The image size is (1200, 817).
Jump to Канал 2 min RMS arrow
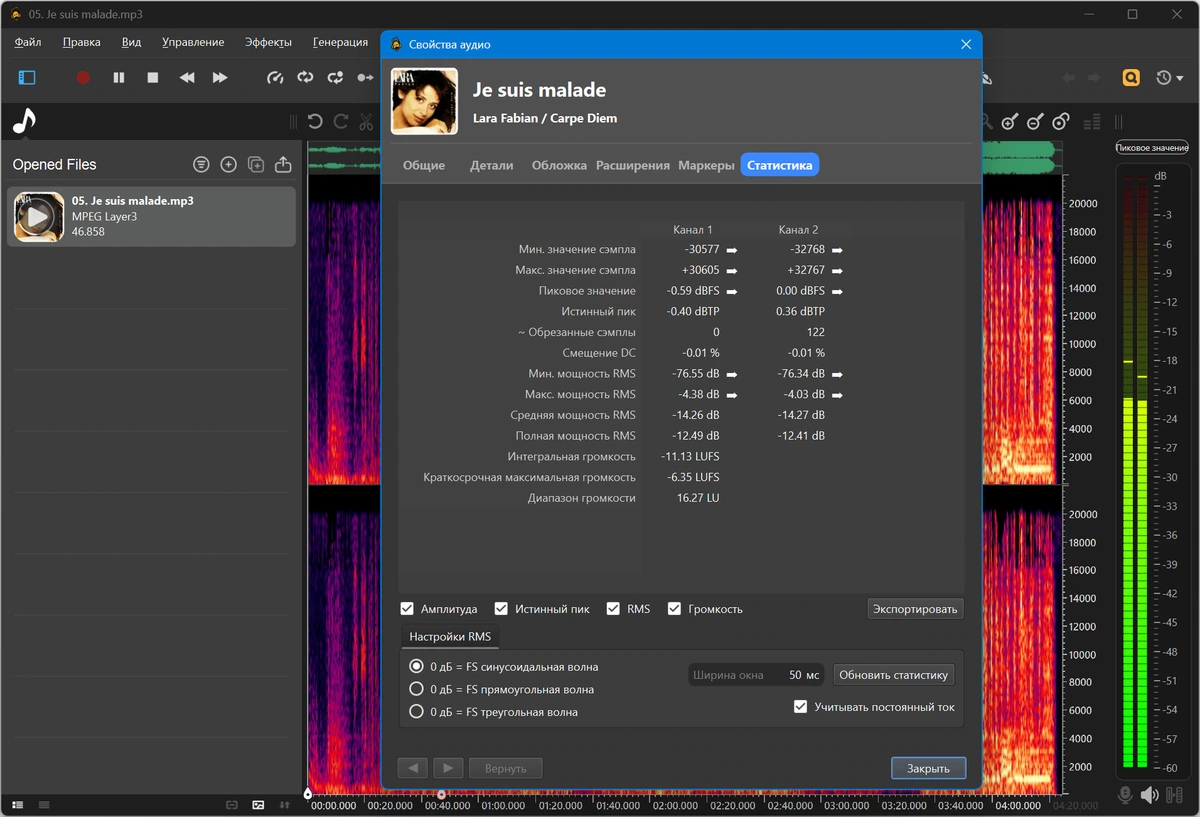[x=837, y=373]
